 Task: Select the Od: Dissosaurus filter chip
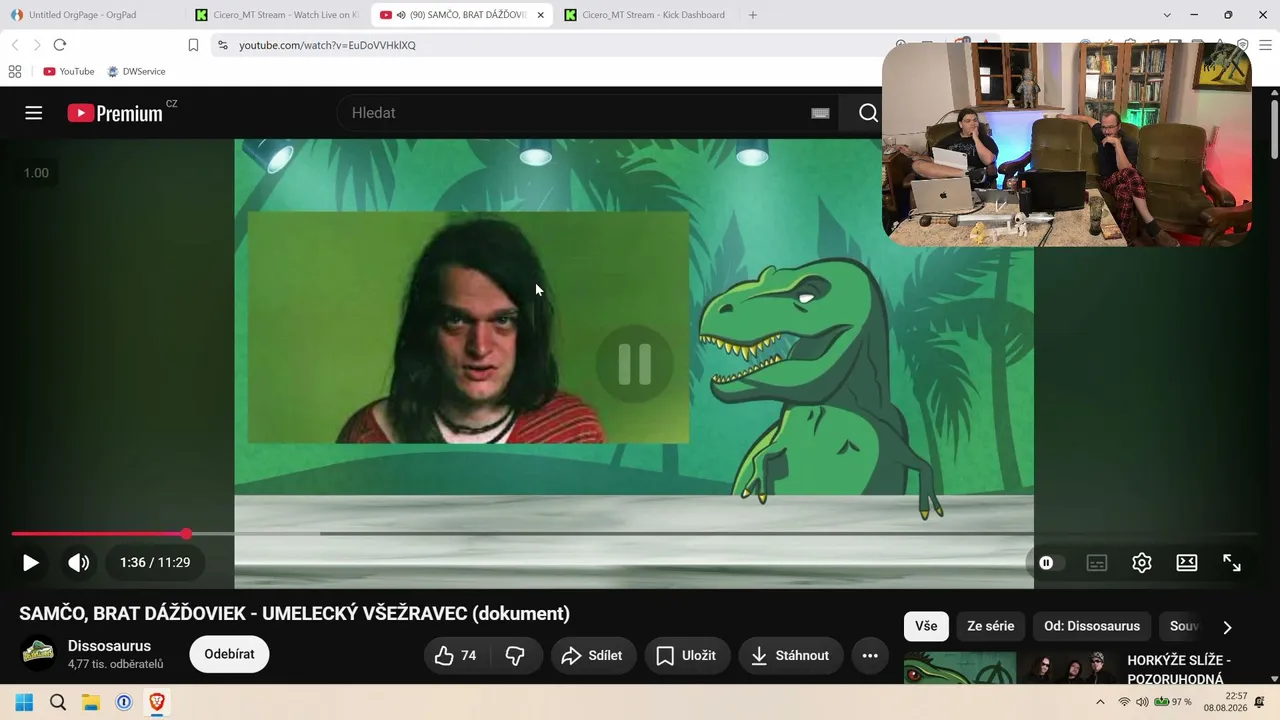coord(1092,626)
